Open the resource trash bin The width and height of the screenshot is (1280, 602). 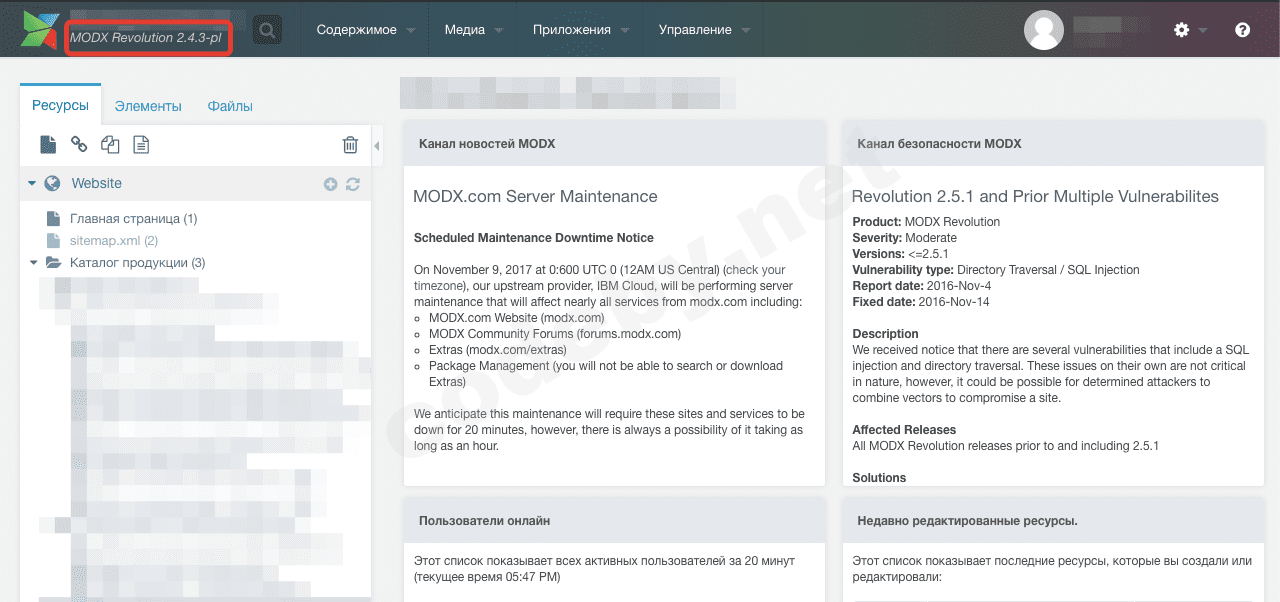[350, 145]
